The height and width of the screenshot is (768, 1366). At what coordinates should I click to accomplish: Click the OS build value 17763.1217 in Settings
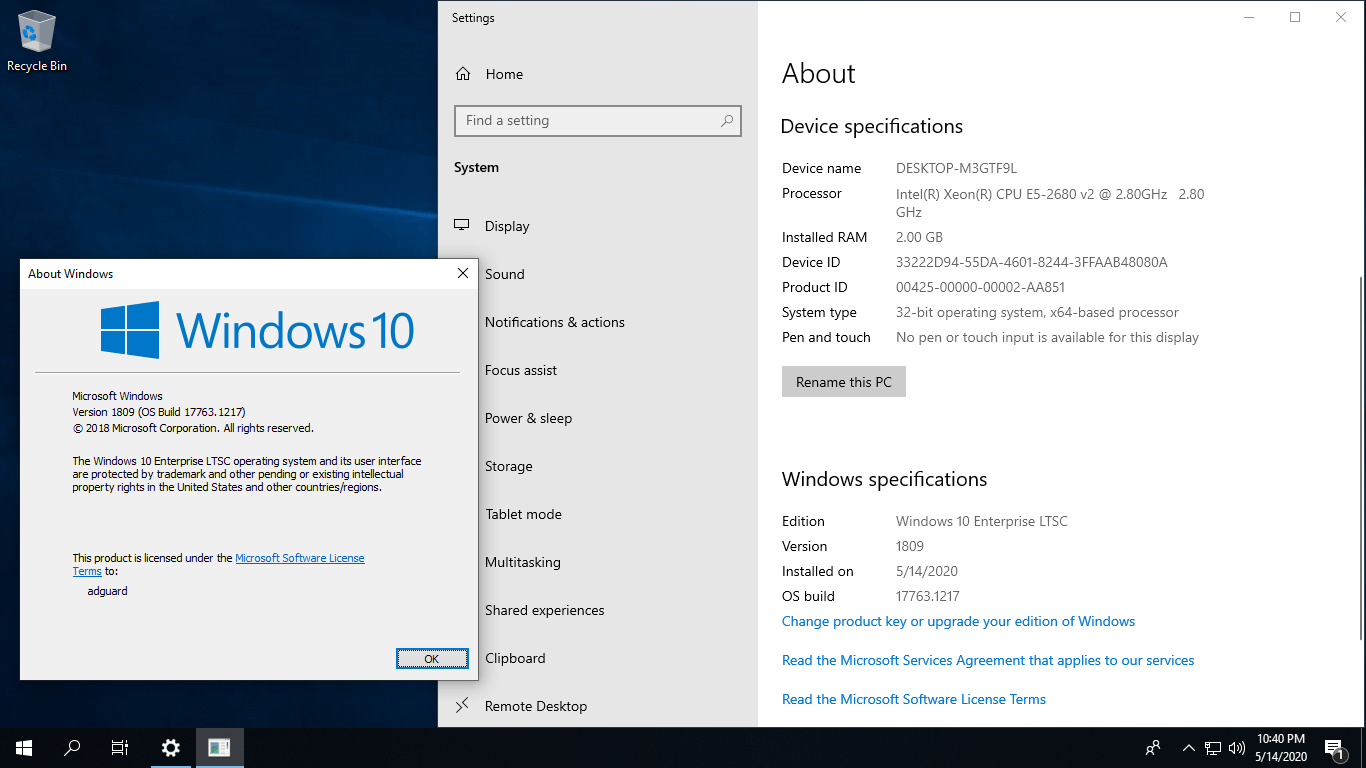tap(928, 596)
